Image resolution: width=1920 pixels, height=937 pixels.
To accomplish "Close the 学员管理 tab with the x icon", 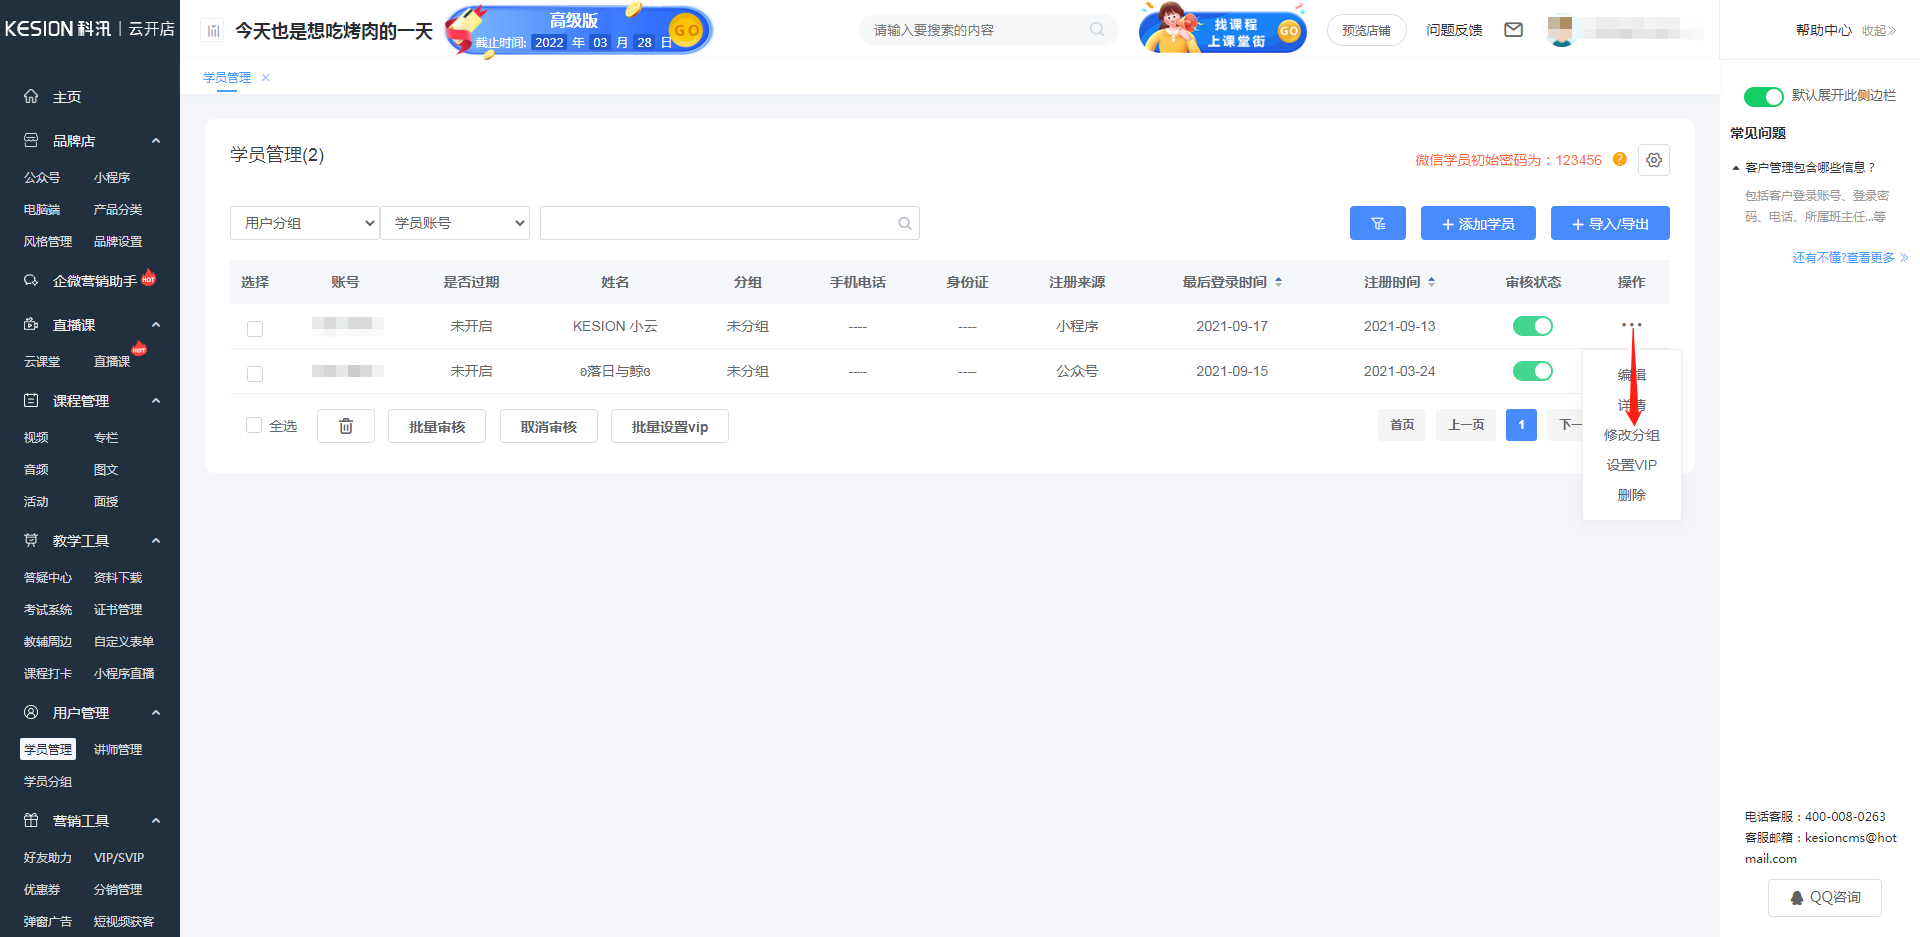I will (x=265, y=77).
